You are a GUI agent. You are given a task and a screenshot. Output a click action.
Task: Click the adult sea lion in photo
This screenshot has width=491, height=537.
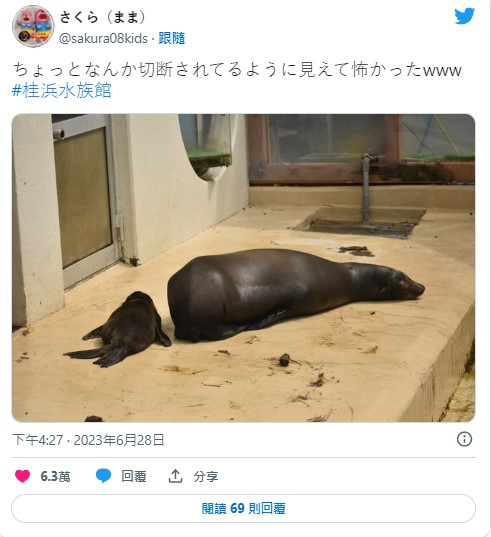click(x=294, y=295)
